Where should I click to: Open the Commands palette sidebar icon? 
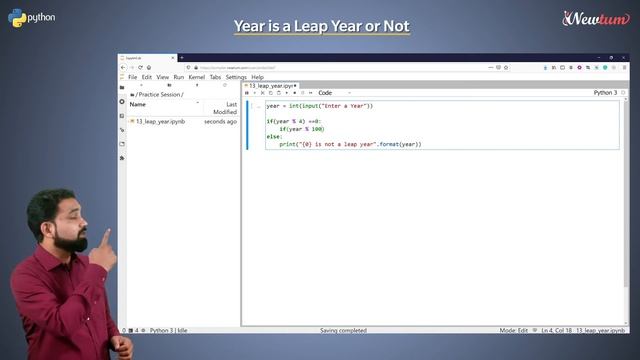pyautogui.click(x=122, y=116)
